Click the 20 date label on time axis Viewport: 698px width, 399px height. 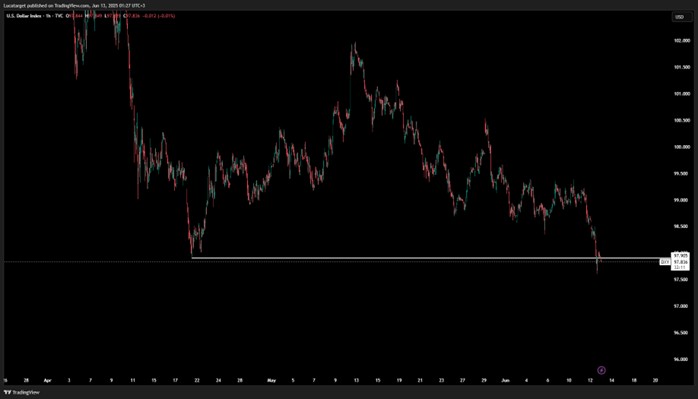point(655,381)
